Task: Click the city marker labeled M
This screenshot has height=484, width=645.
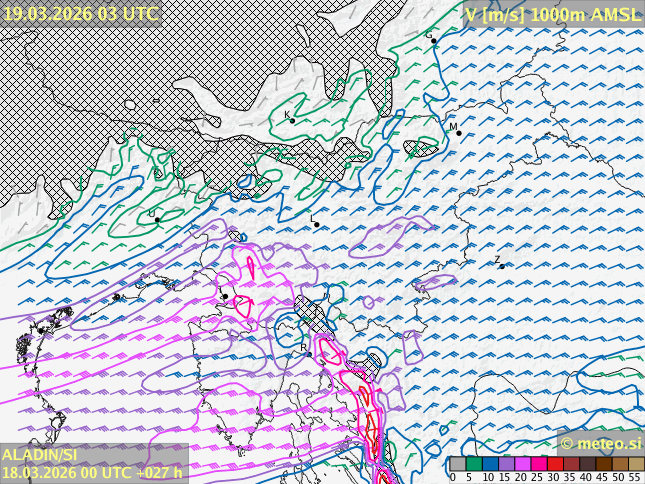Action: point(458,133)
